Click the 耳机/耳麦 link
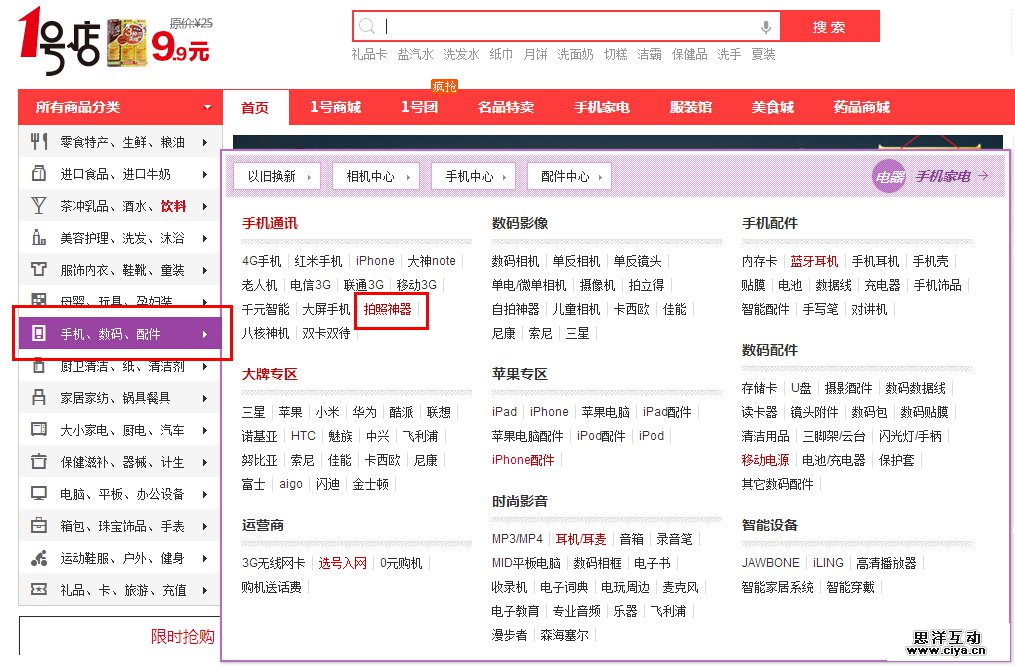 pyautogui.click(x=581, y=538)
